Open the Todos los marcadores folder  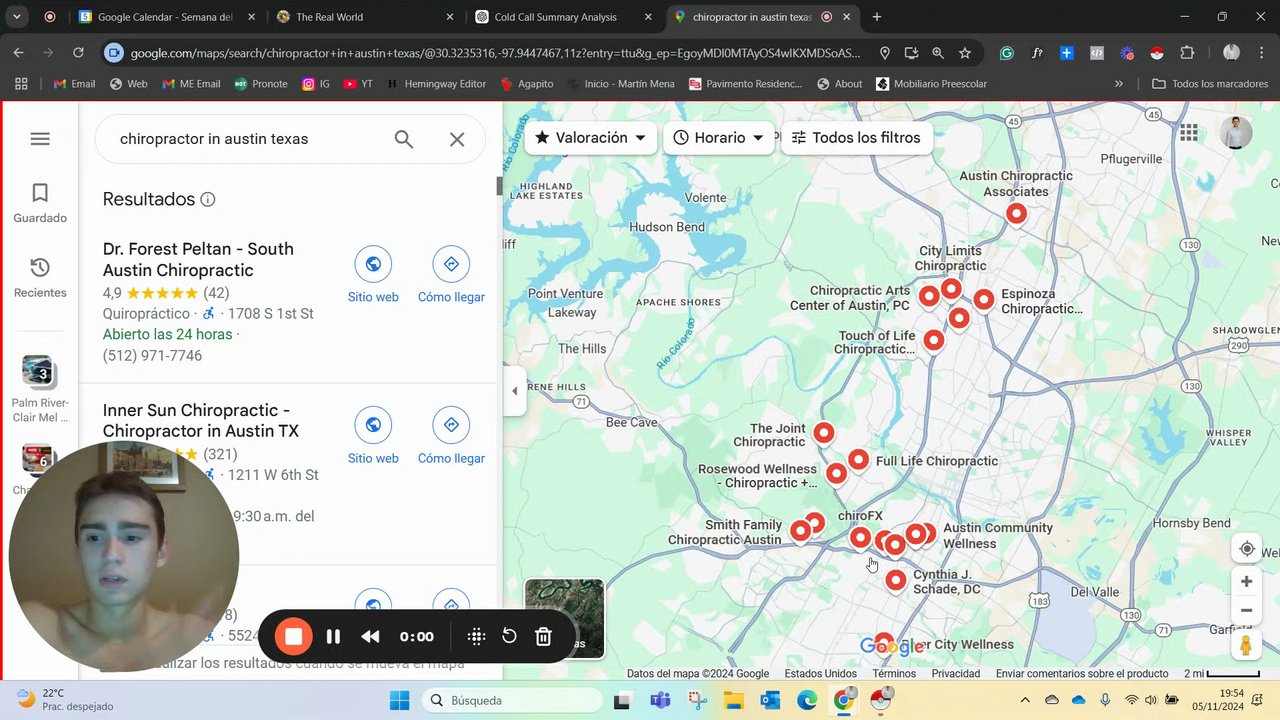pyautogui.click(x=1212, y=84)
